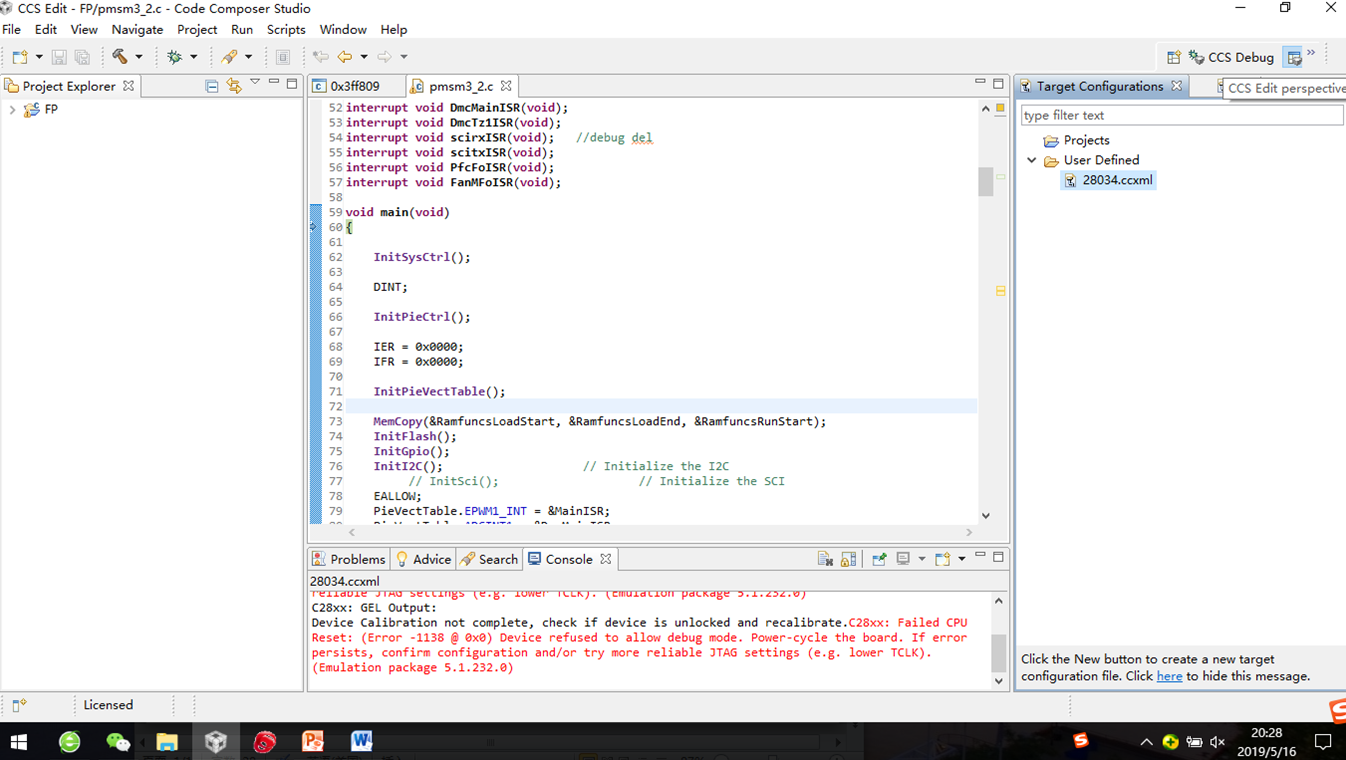The width and height of the screenshot is (1346, 760).
Task: Toggle Scroll Lock in the Console
Action: coord(848,559)
